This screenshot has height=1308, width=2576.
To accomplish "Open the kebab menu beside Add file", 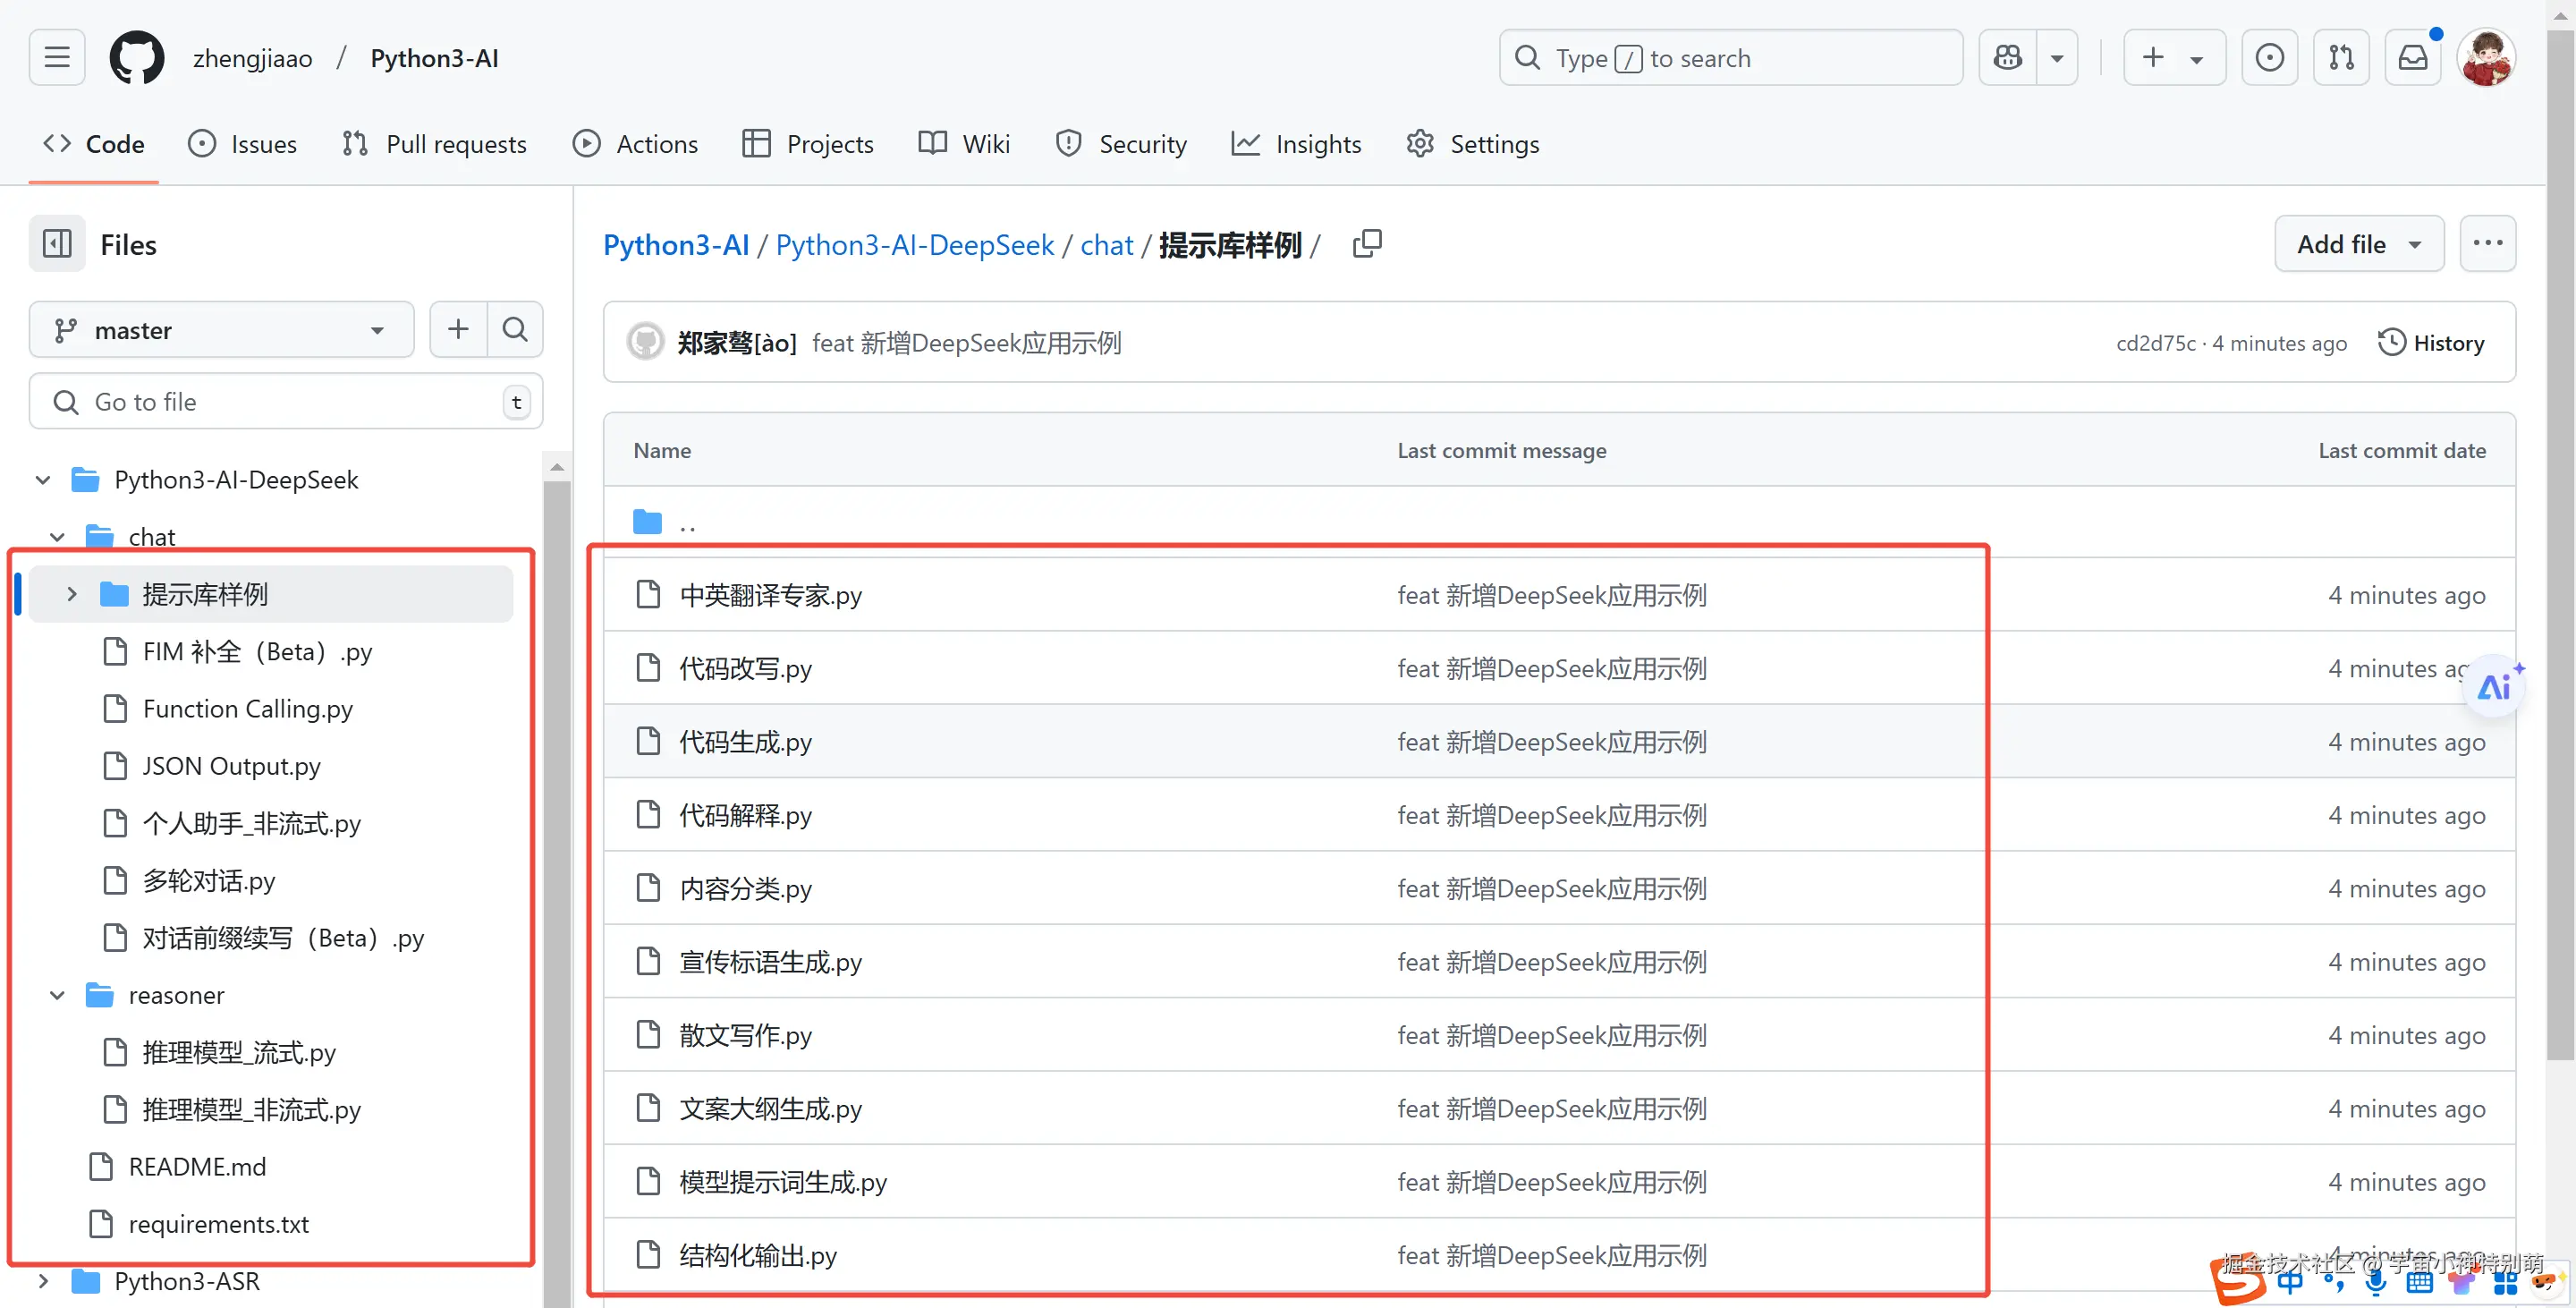I will click(2488, 243).
